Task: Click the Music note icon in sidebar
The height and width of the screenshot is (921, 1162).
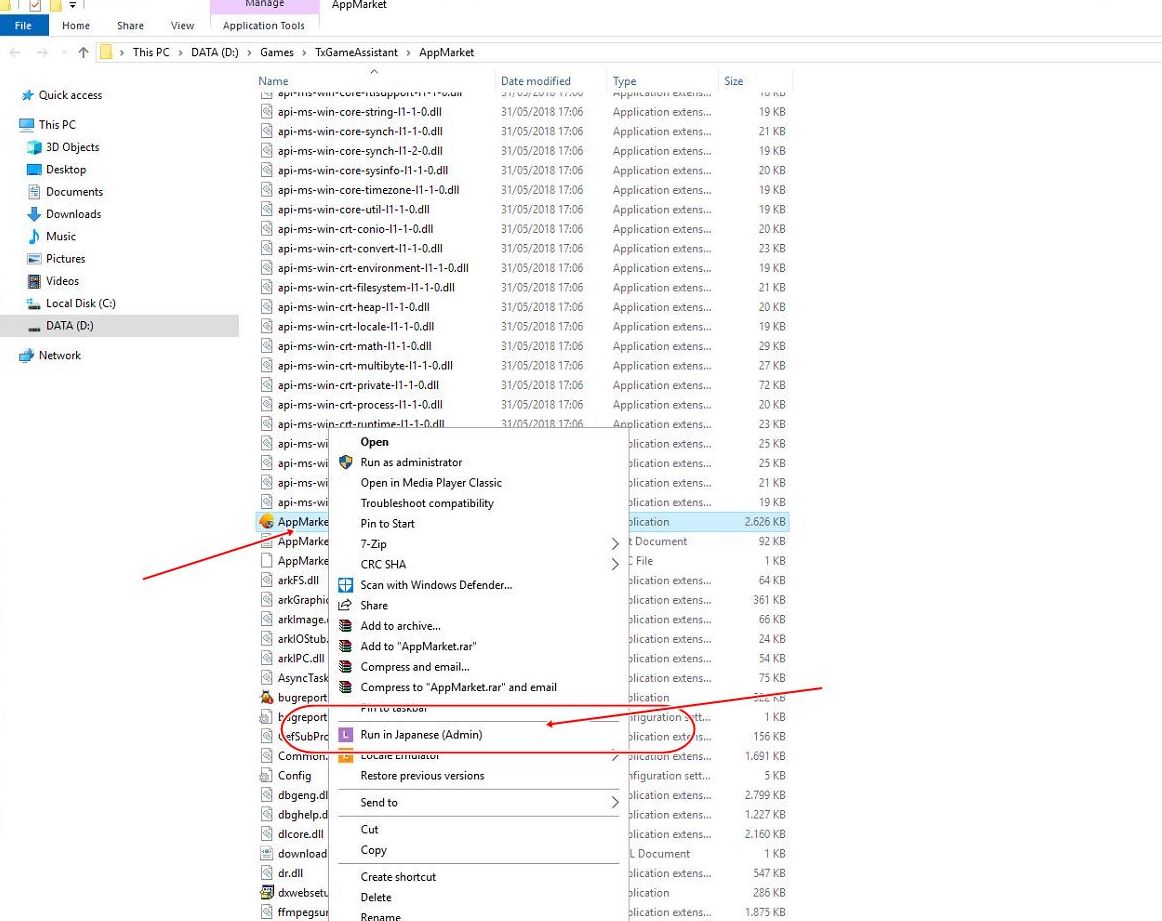Action: (34, 236)
